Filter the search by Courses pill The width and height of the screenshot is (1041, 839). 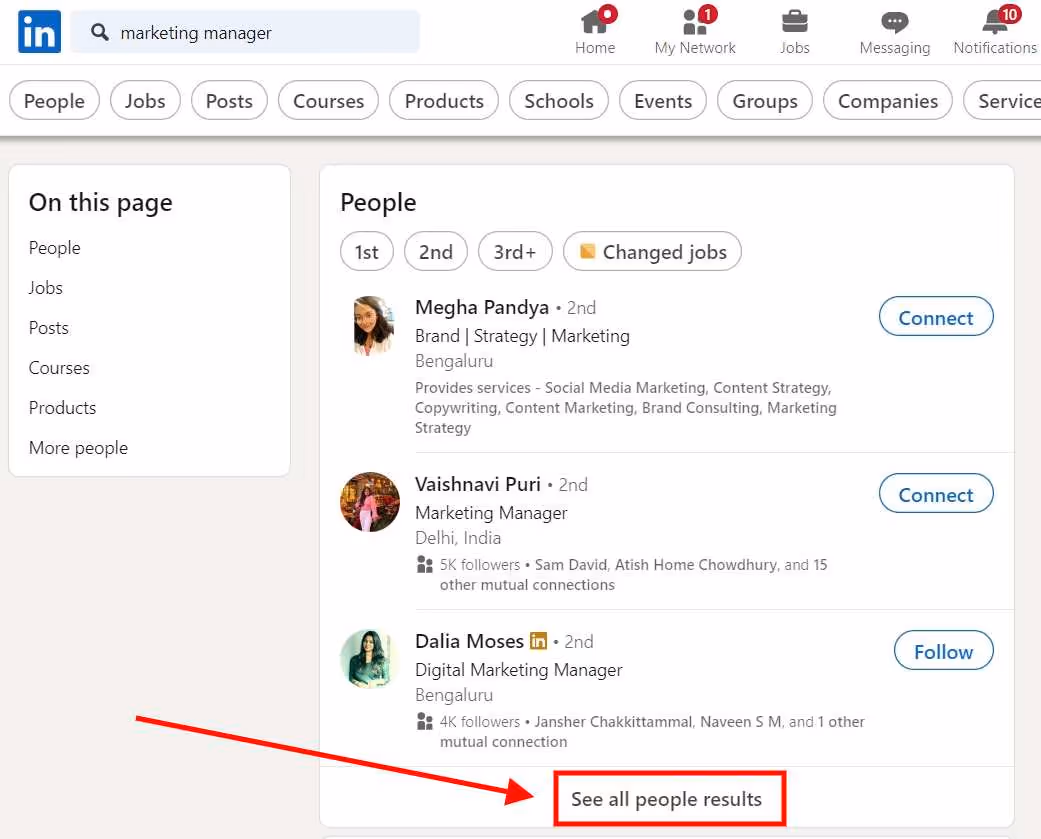(x=329, y=101)
